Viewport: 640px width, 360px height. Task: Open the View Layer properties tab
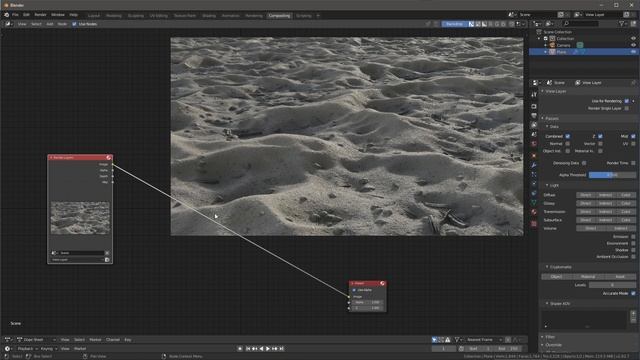click(x=534, y=125)
